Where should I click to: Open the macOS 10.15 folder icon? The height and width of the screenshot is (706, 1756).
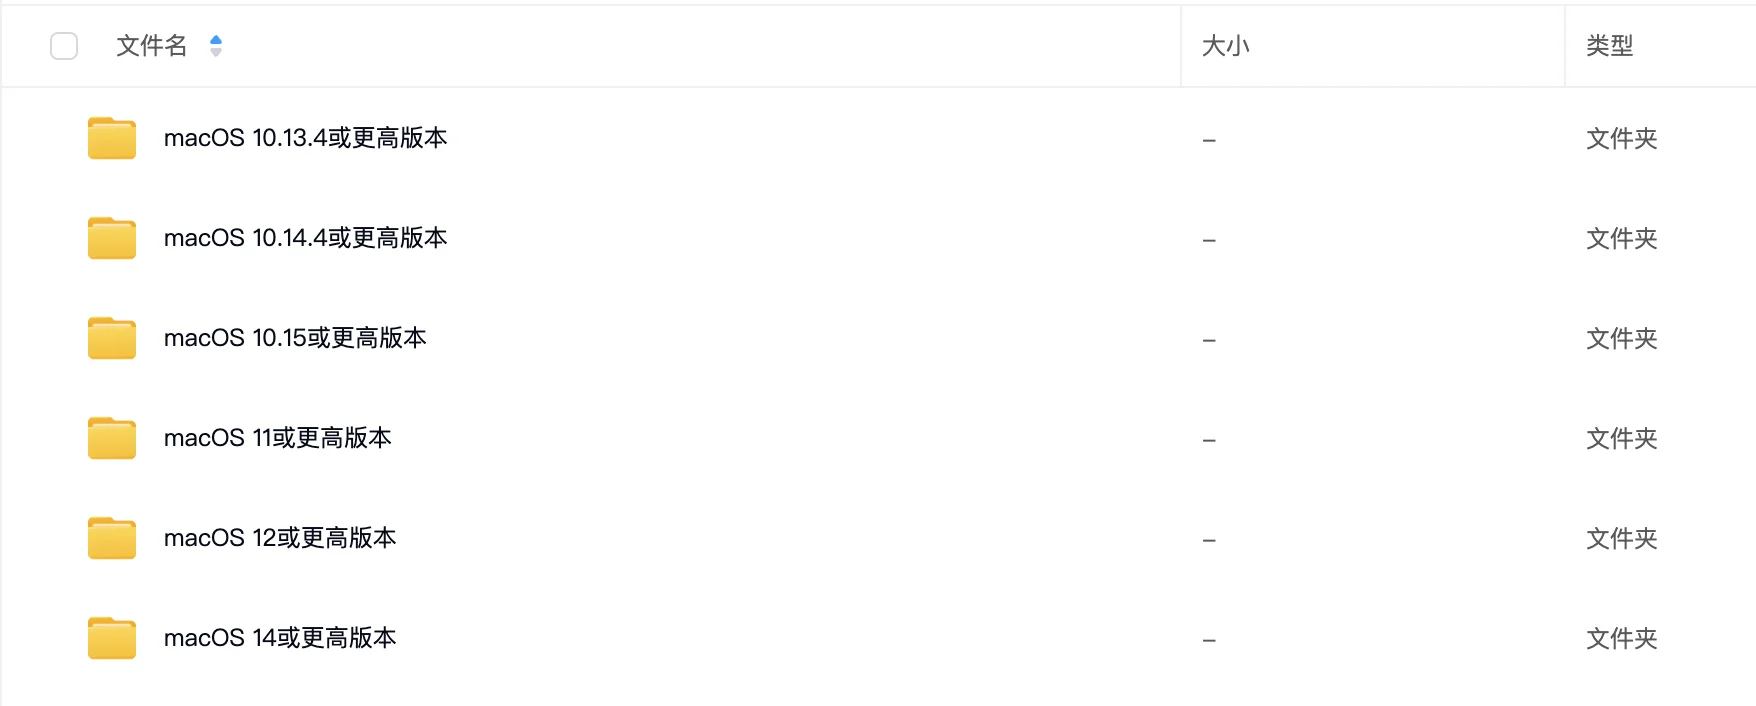click(112, 338)
